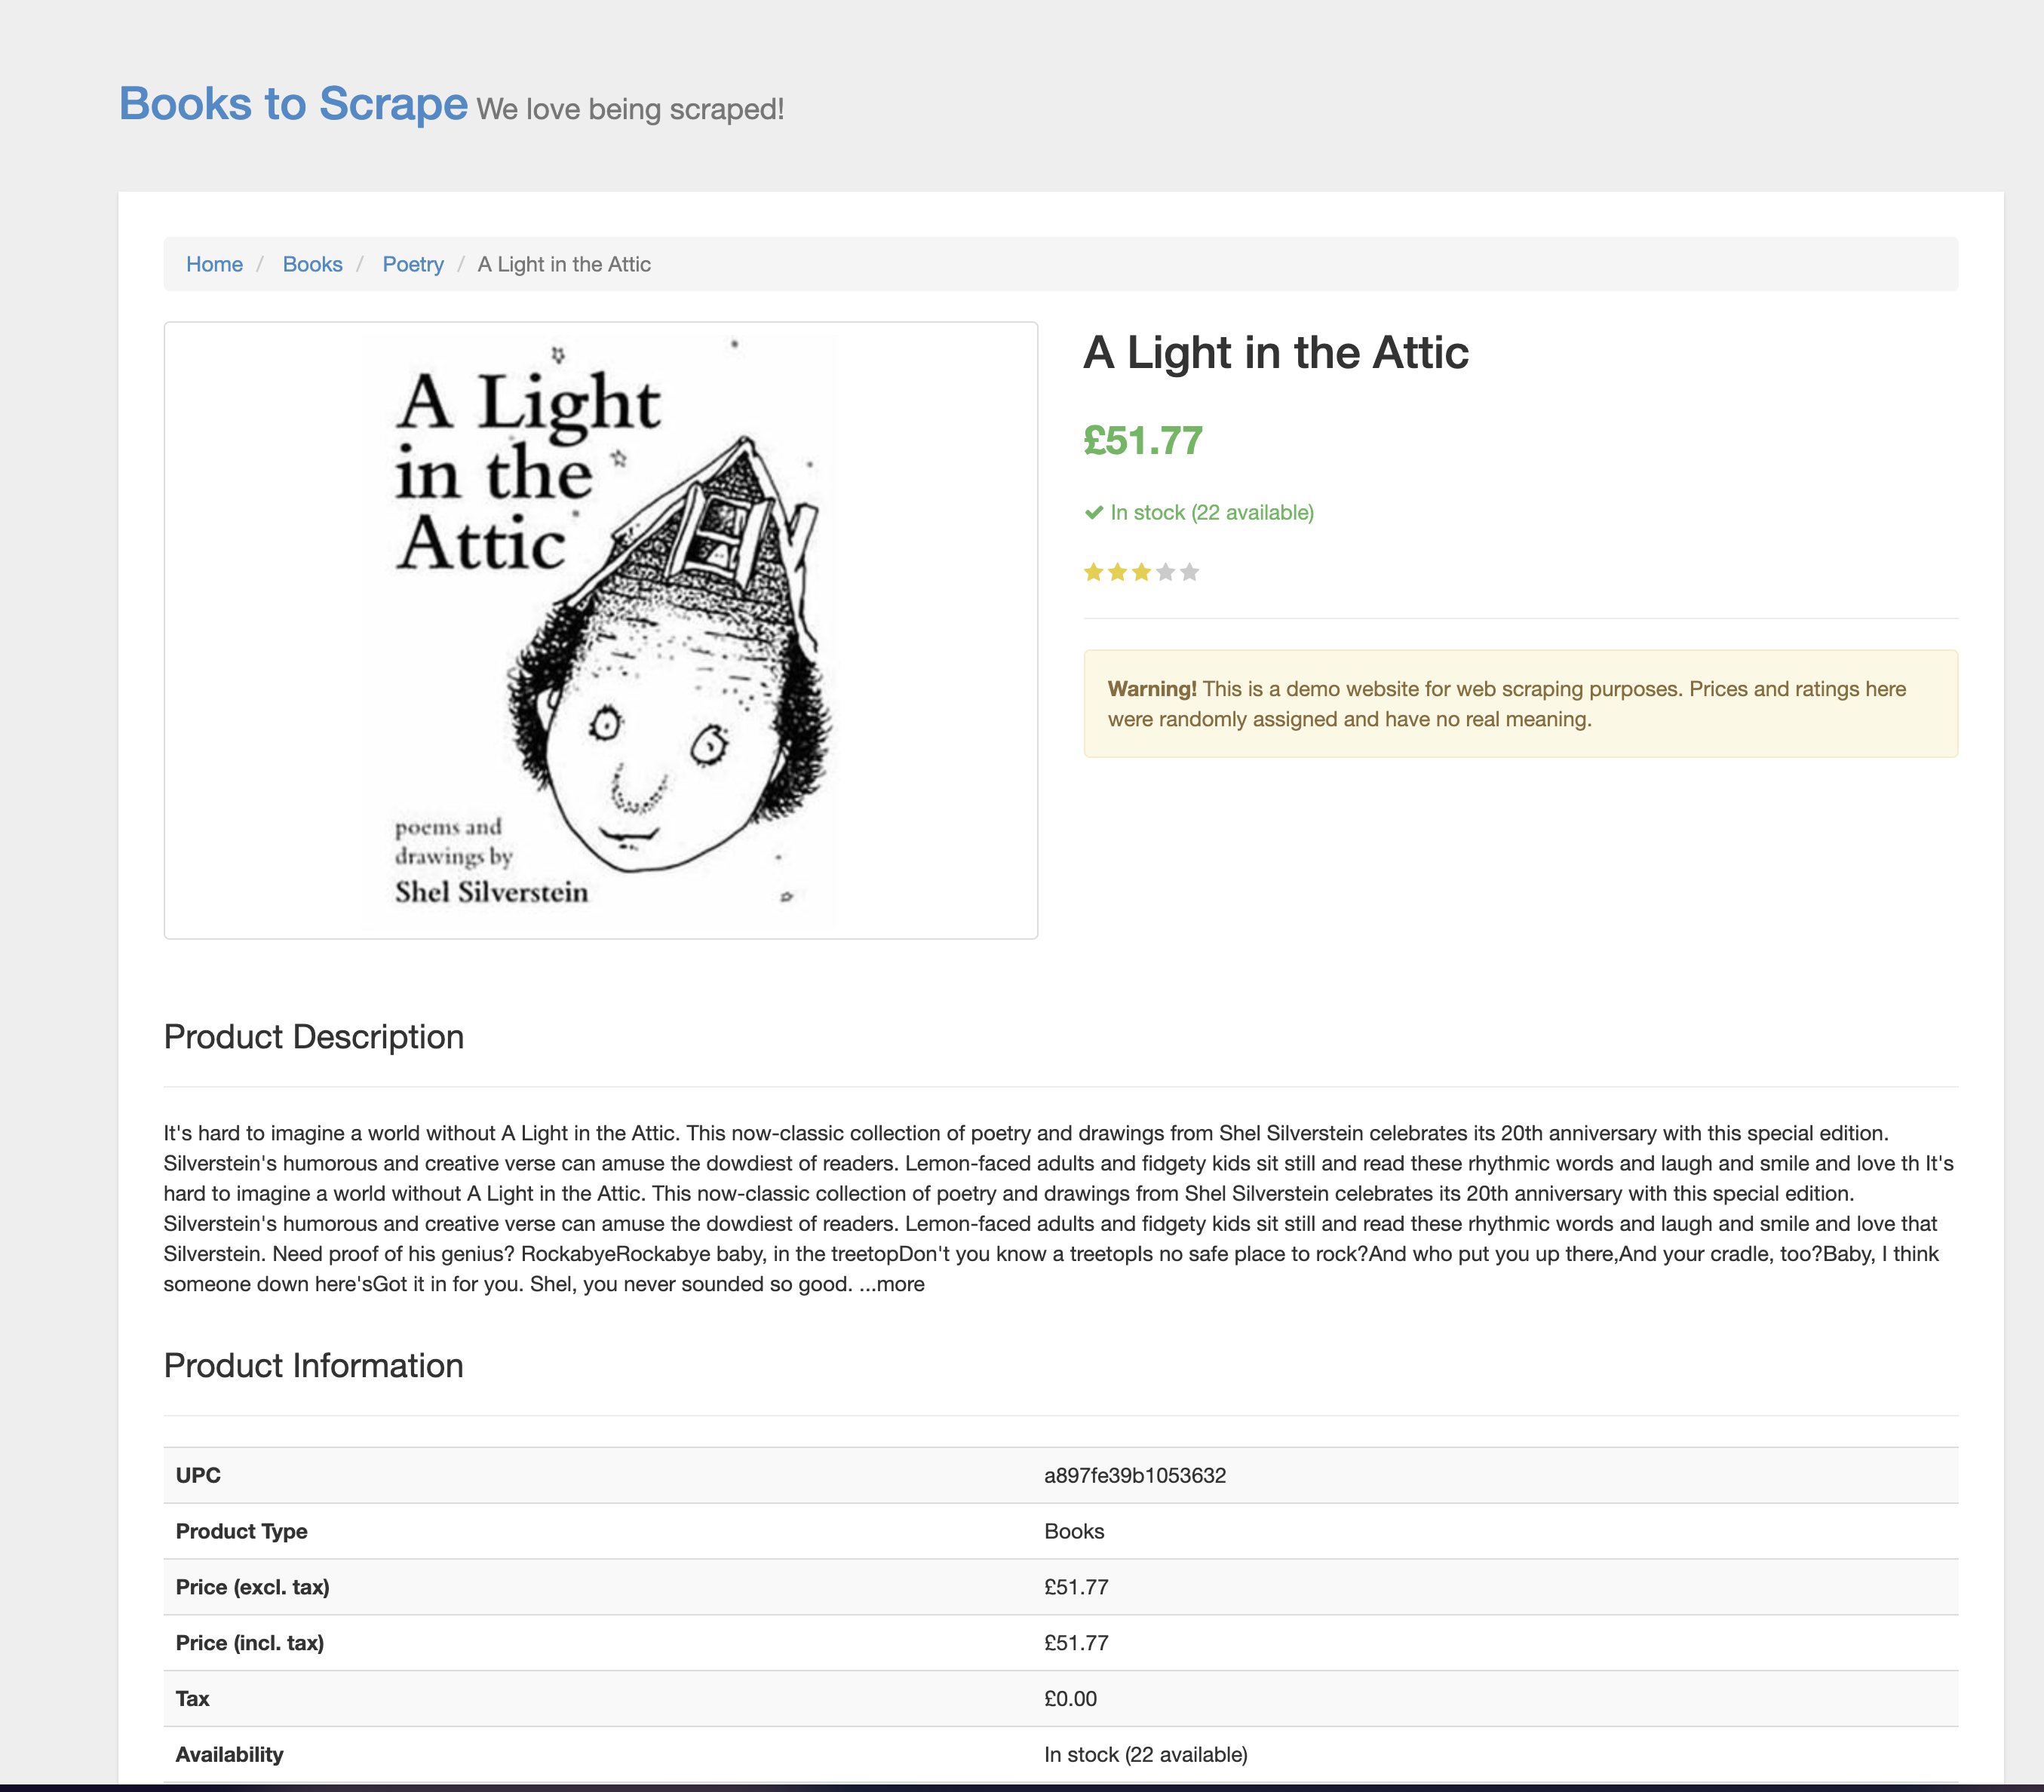Click the large green £51.77 price
The width and height of the screenshot is (2044, 1792).
click(x=1143, y=441)
